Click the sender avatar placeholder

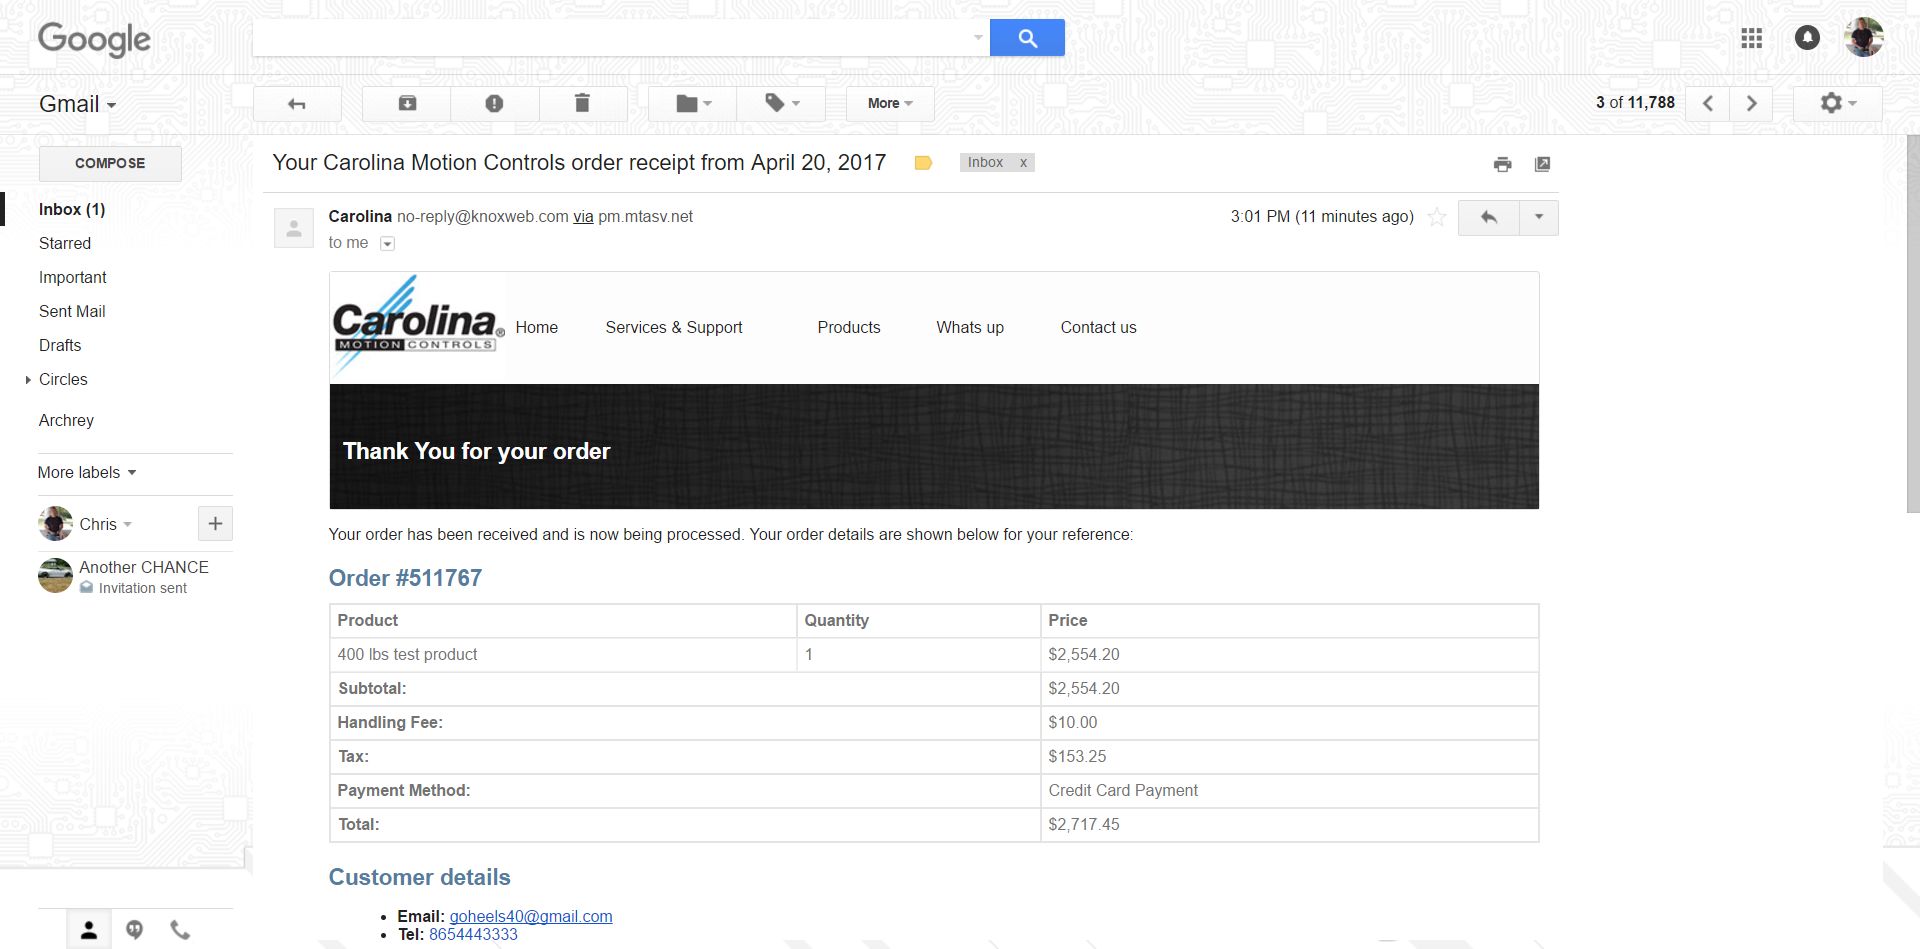click(x=294, y=228)
